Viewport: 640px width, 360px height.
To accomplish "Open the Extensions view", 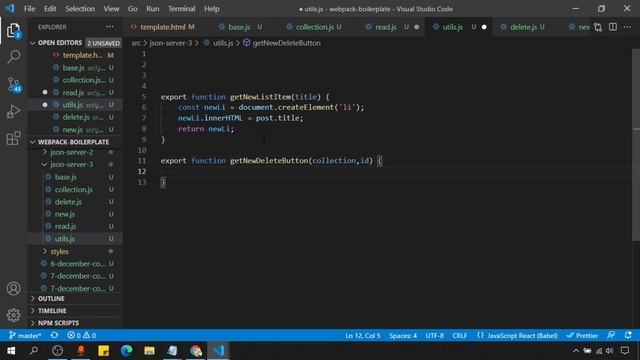I will coord(13,138).
